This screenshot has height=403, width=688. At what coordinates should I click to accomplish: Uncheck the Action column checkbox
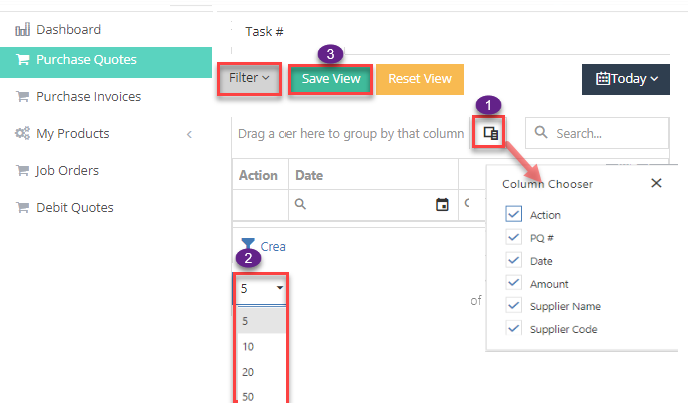[x=514, y=214]
